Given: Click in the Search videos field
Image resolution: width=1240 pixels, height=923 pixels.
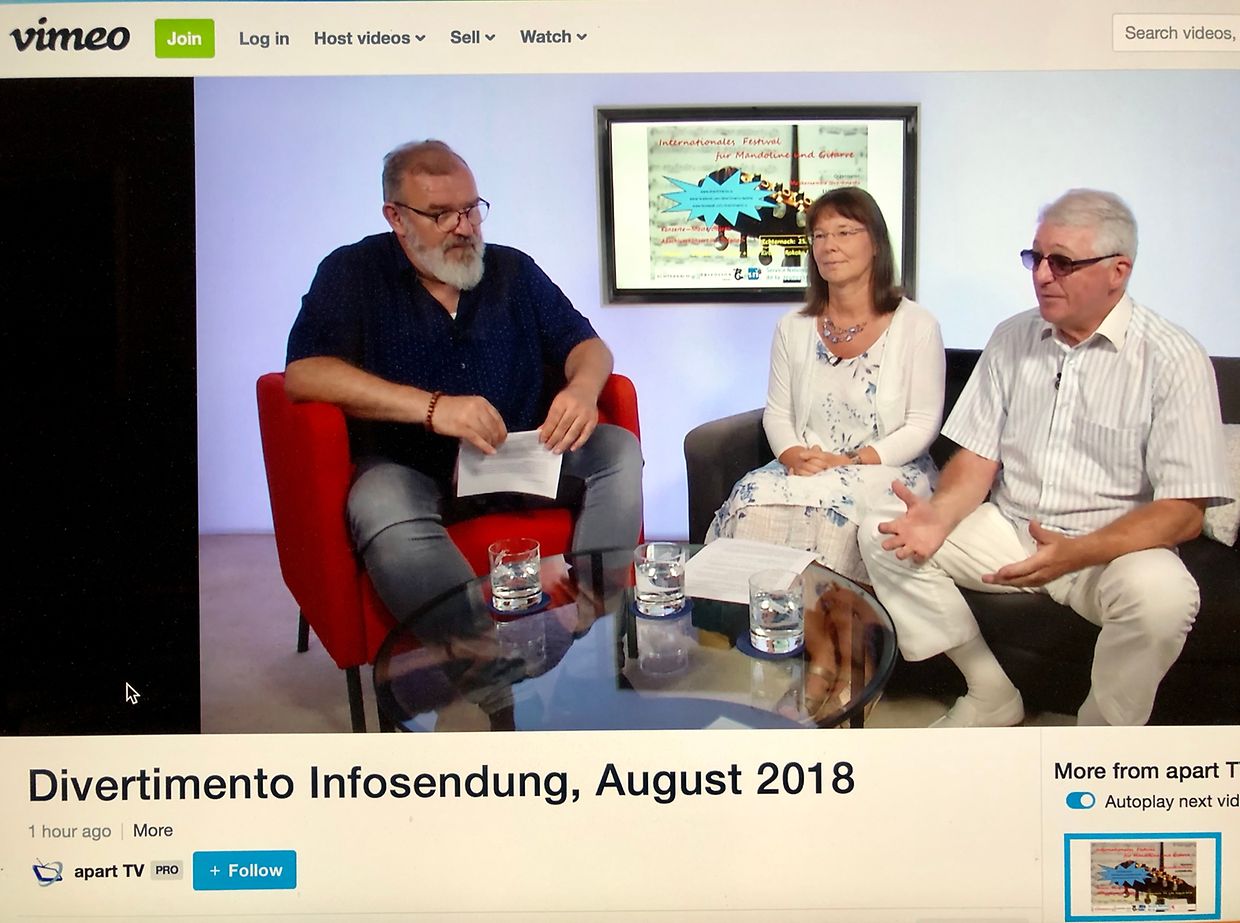Looking at the screenshot, I should [x=1178, y=33].
